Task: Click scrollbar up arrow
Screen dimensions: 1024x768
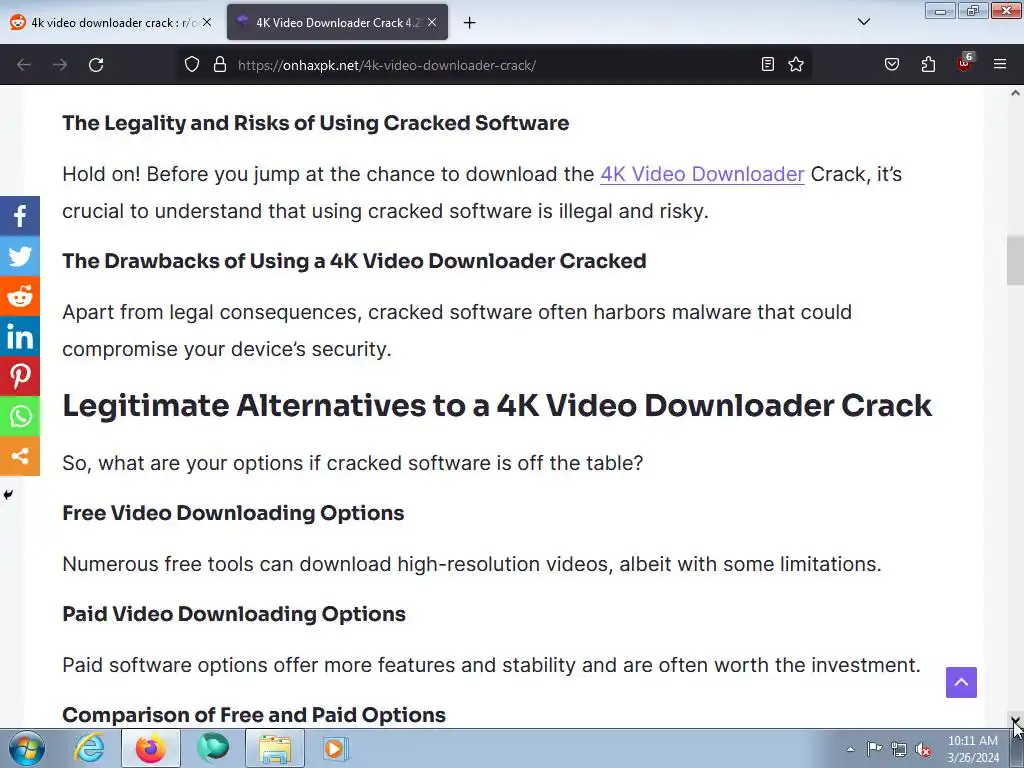Action: coord(1015,93)
